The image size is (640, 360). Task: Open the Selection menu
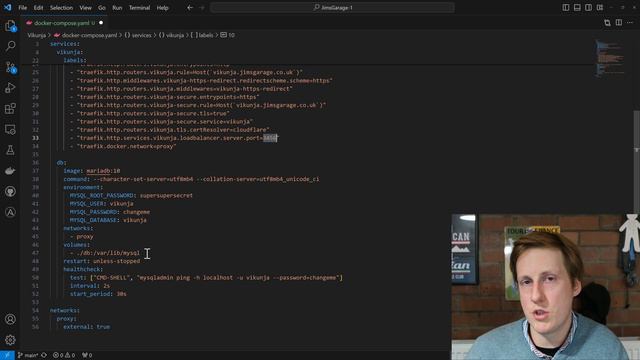coord(61,7)
